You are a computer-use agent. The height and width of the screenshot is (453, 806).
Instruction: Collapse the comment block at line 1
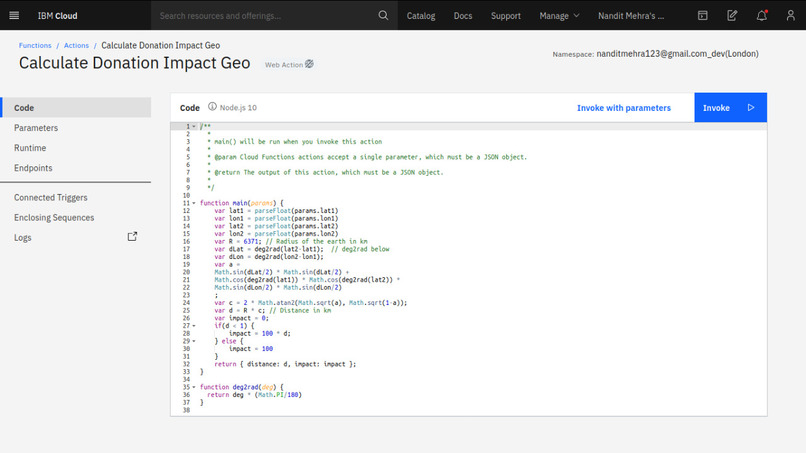pos(194,126)
